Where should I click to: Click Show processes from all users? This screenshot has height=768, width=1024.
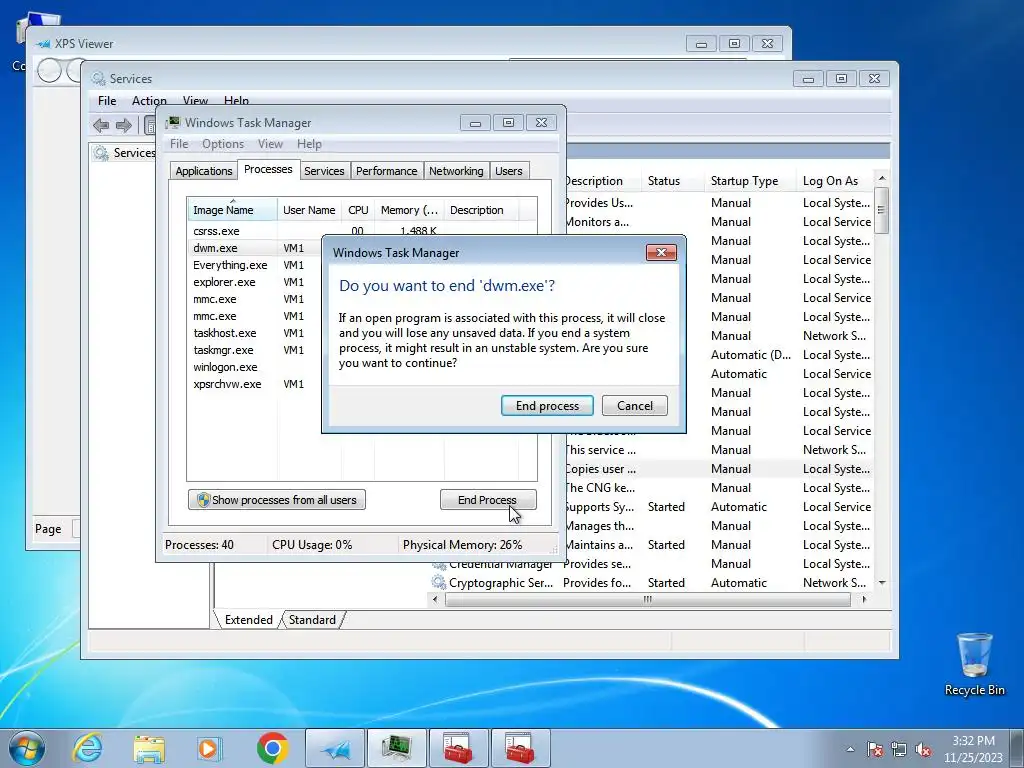click(277, 500)
